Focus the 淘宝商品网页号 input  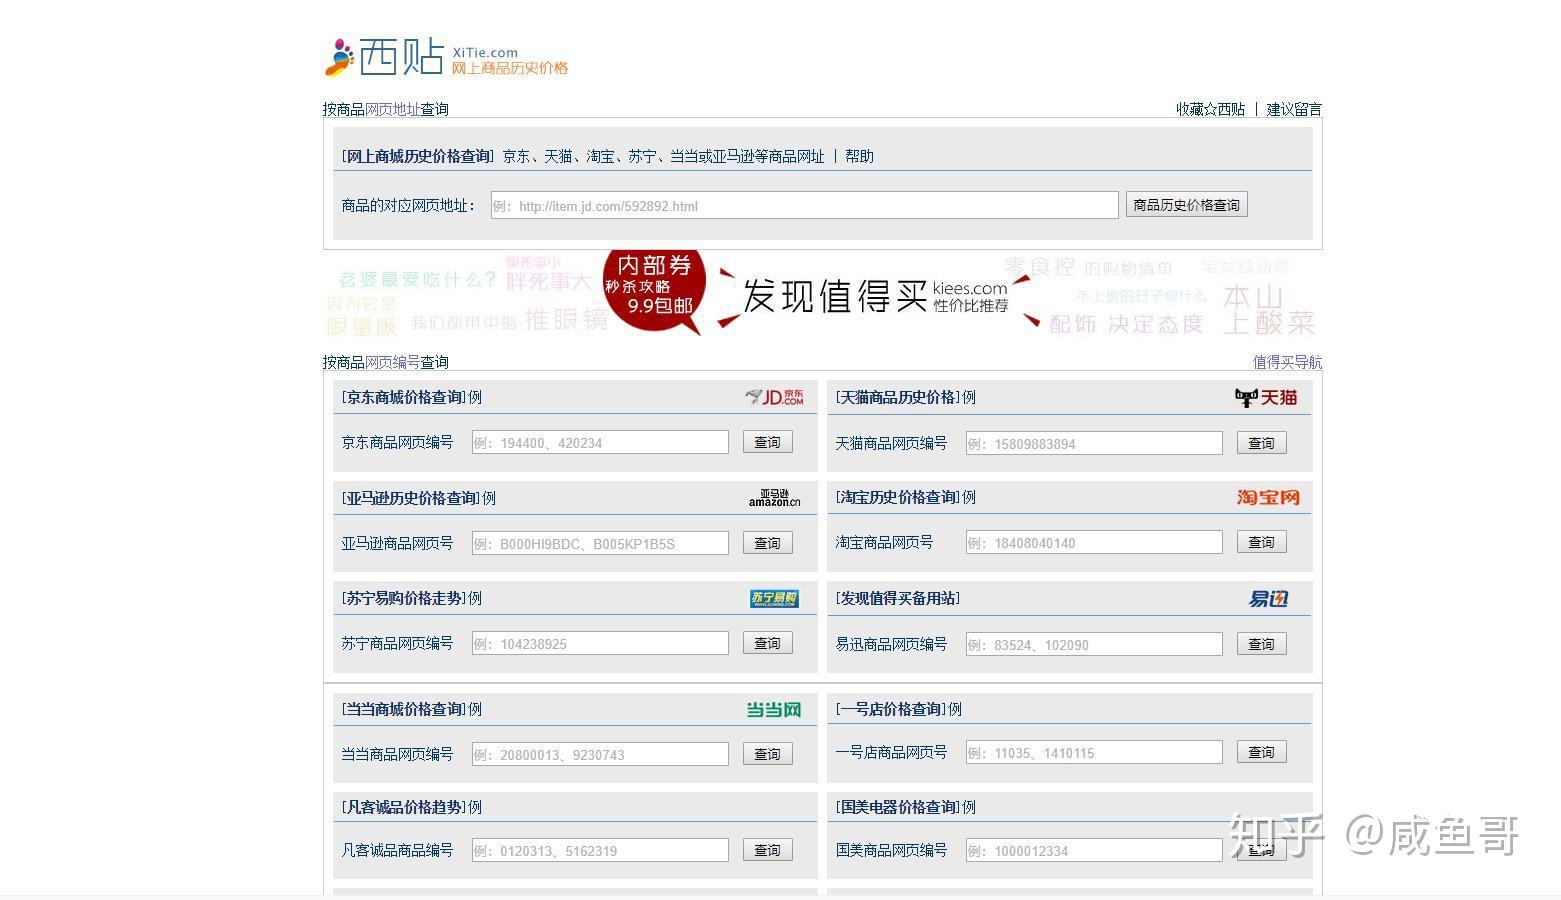point(1094,542)
